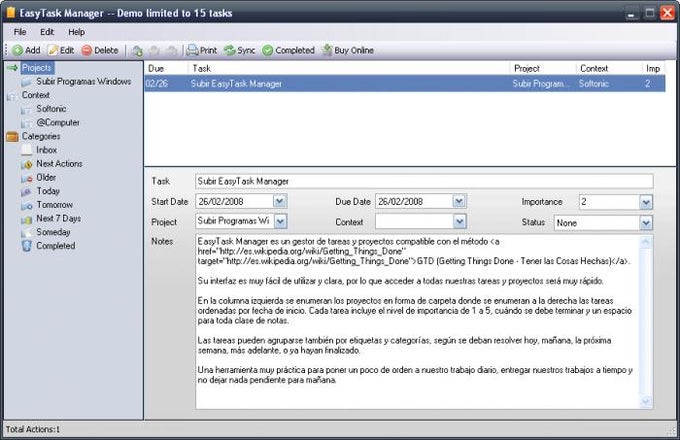Click the Buy Online toolbar button
This screenshot has height=440, width=680.
pyautogui.click(x=348, y=50)
